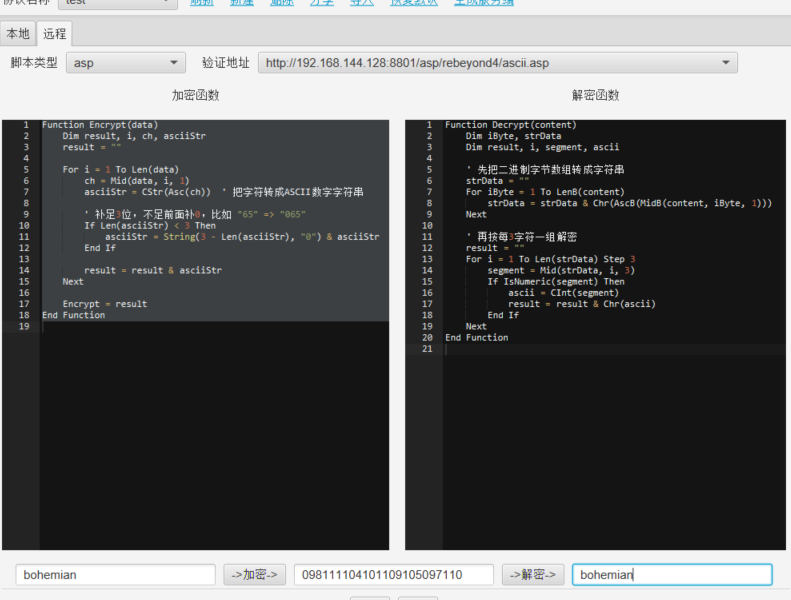Screen dimensions: 791x600
Task: Click the Function Decrypt(content) line in right editor
Action: click(510, 125)
